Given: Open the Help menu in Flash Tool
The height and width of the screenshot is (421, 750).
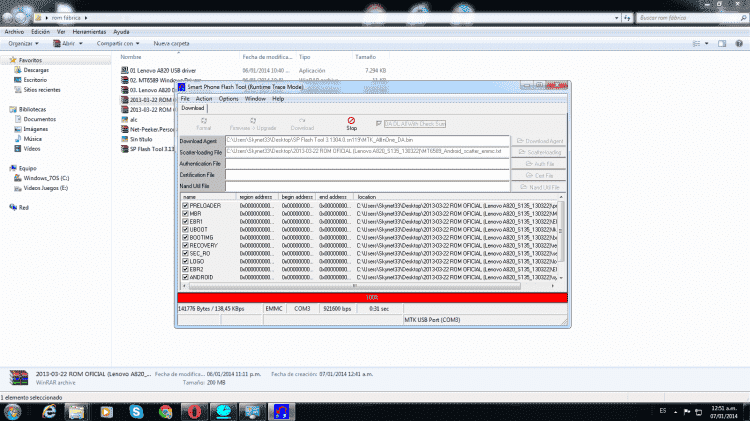Looking at the screenshot, I should [x=278, y=99].
